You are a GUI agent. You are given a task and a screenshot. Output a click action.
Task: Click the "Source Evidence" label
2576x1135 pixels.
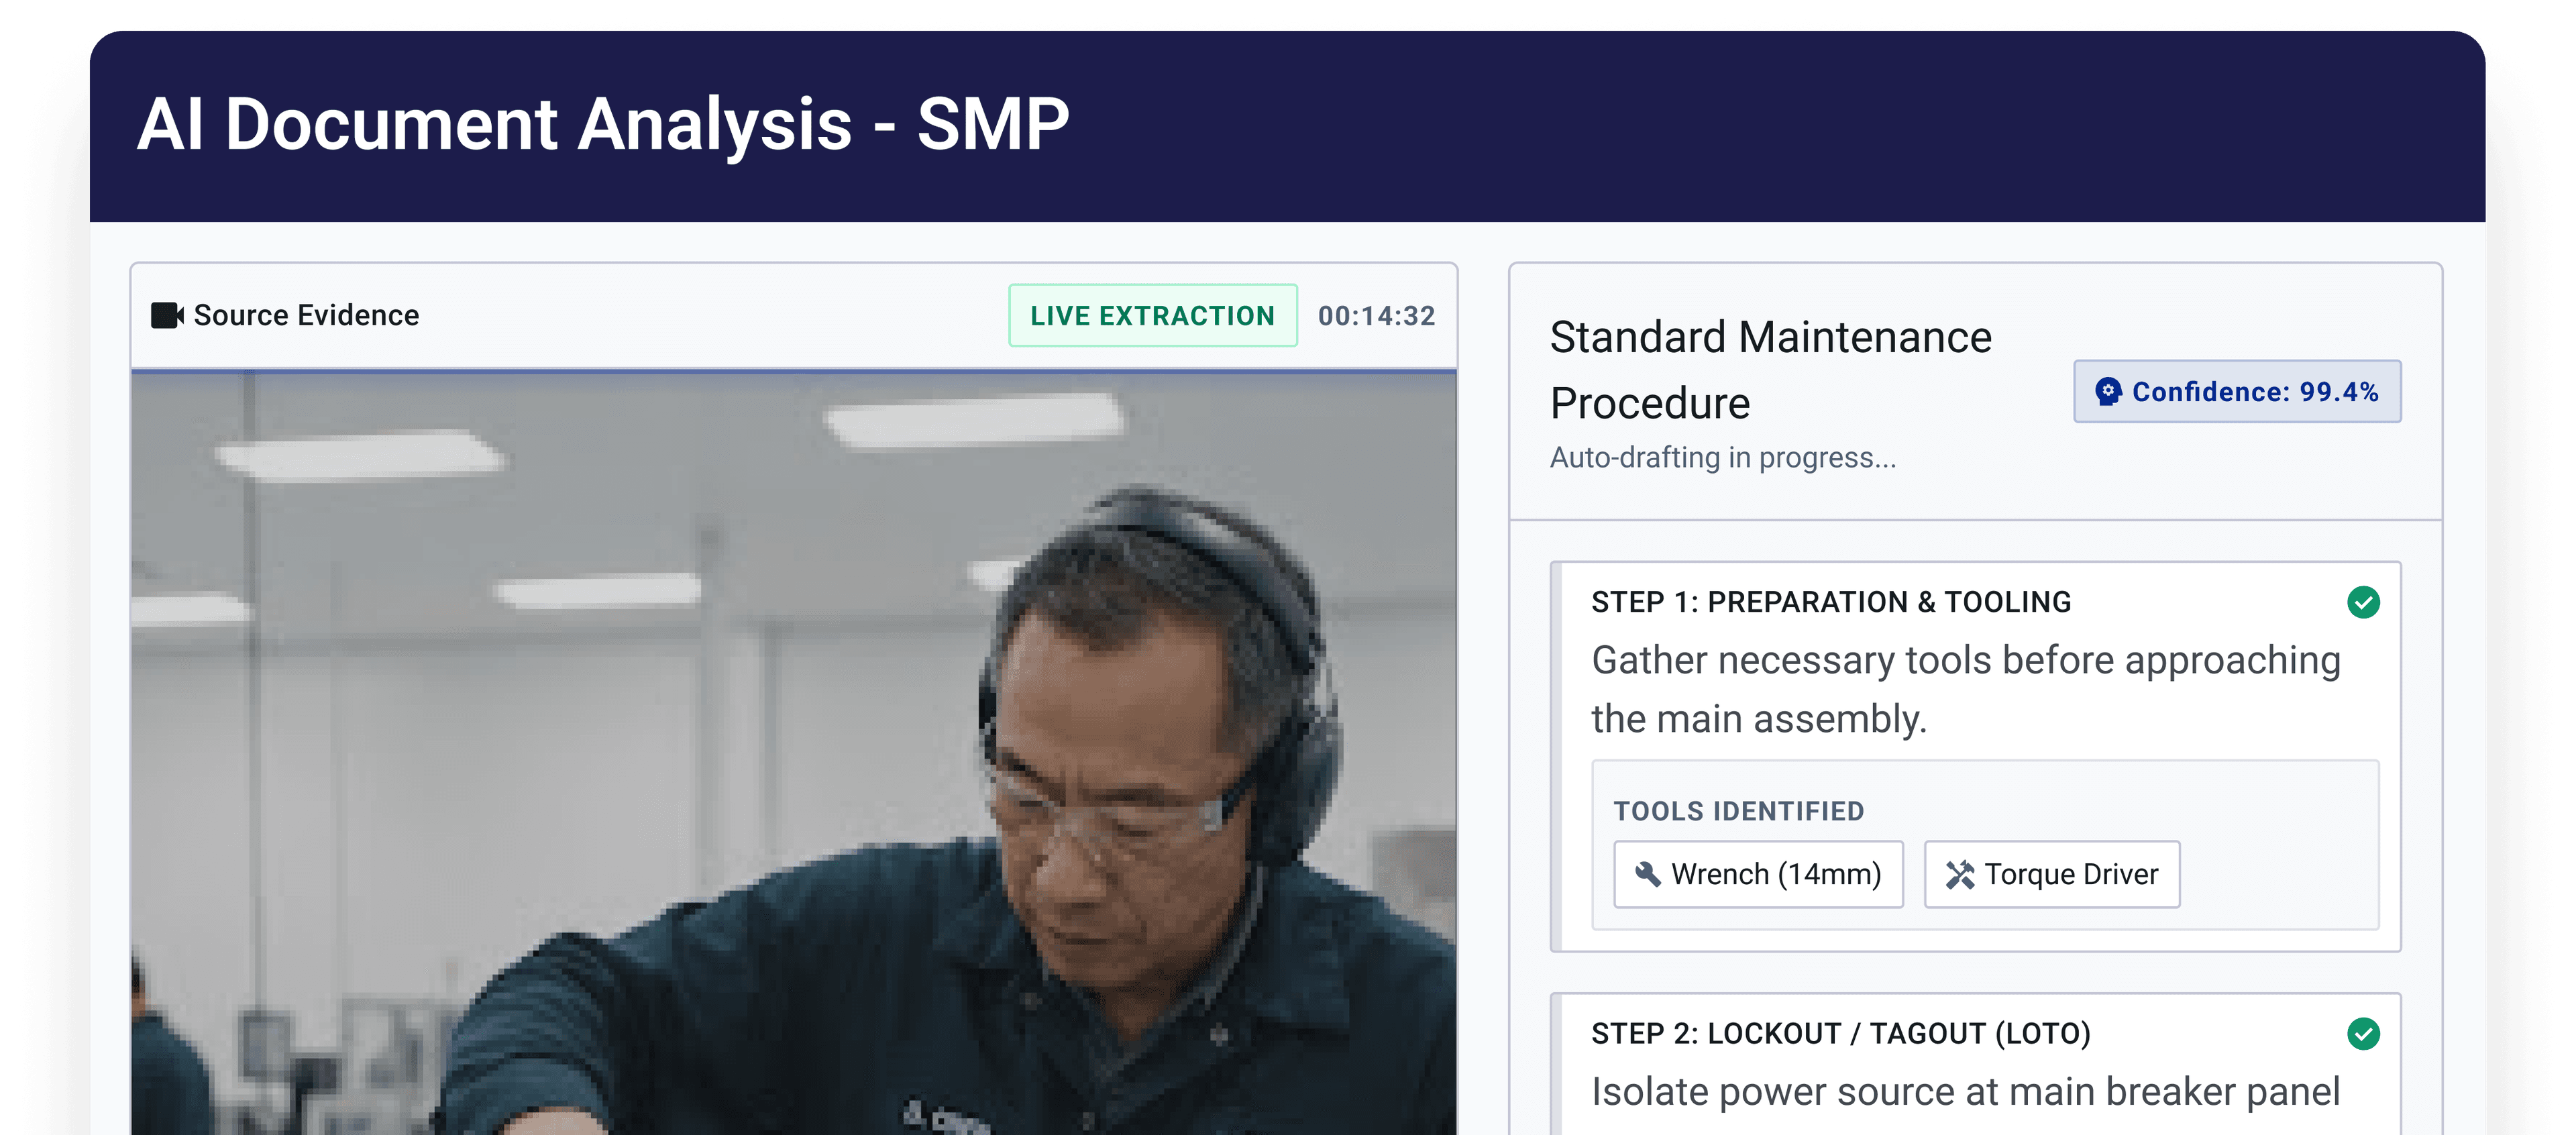click(306, 315)
